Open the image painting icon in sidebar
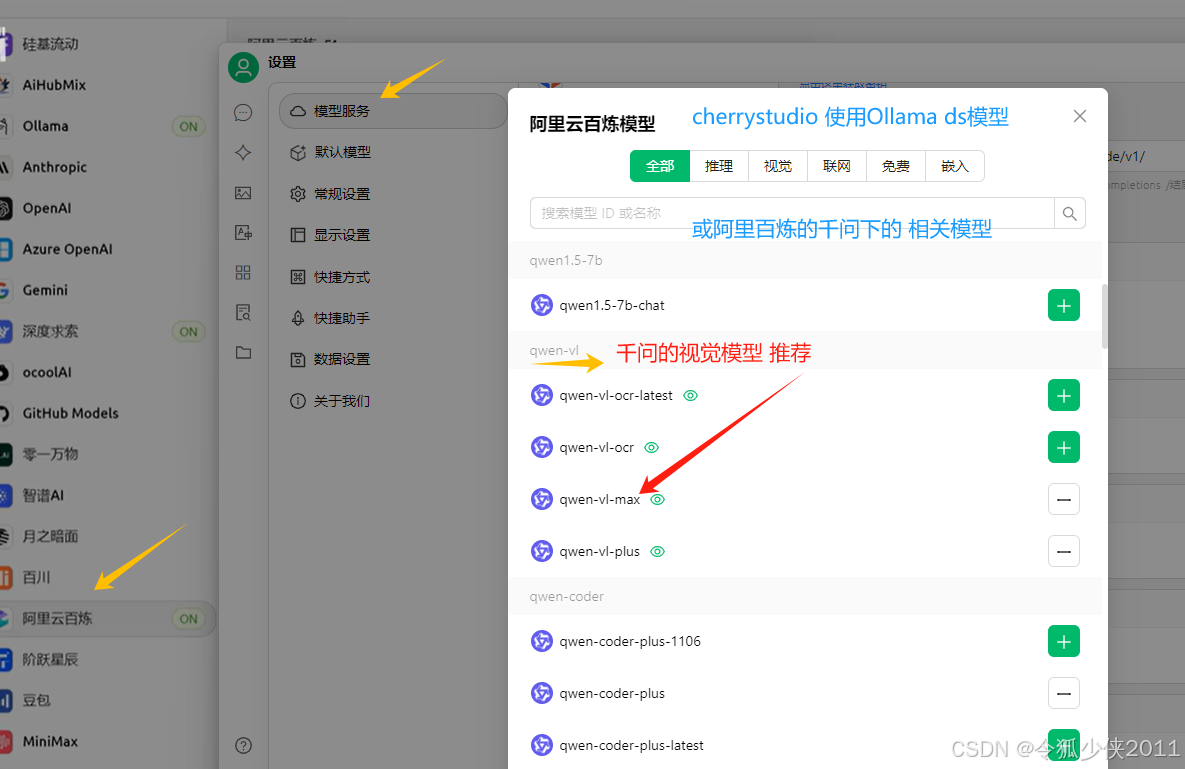The height and width of the screenshot is (769, 1185). pyautogui.click(x=243, y=193)
